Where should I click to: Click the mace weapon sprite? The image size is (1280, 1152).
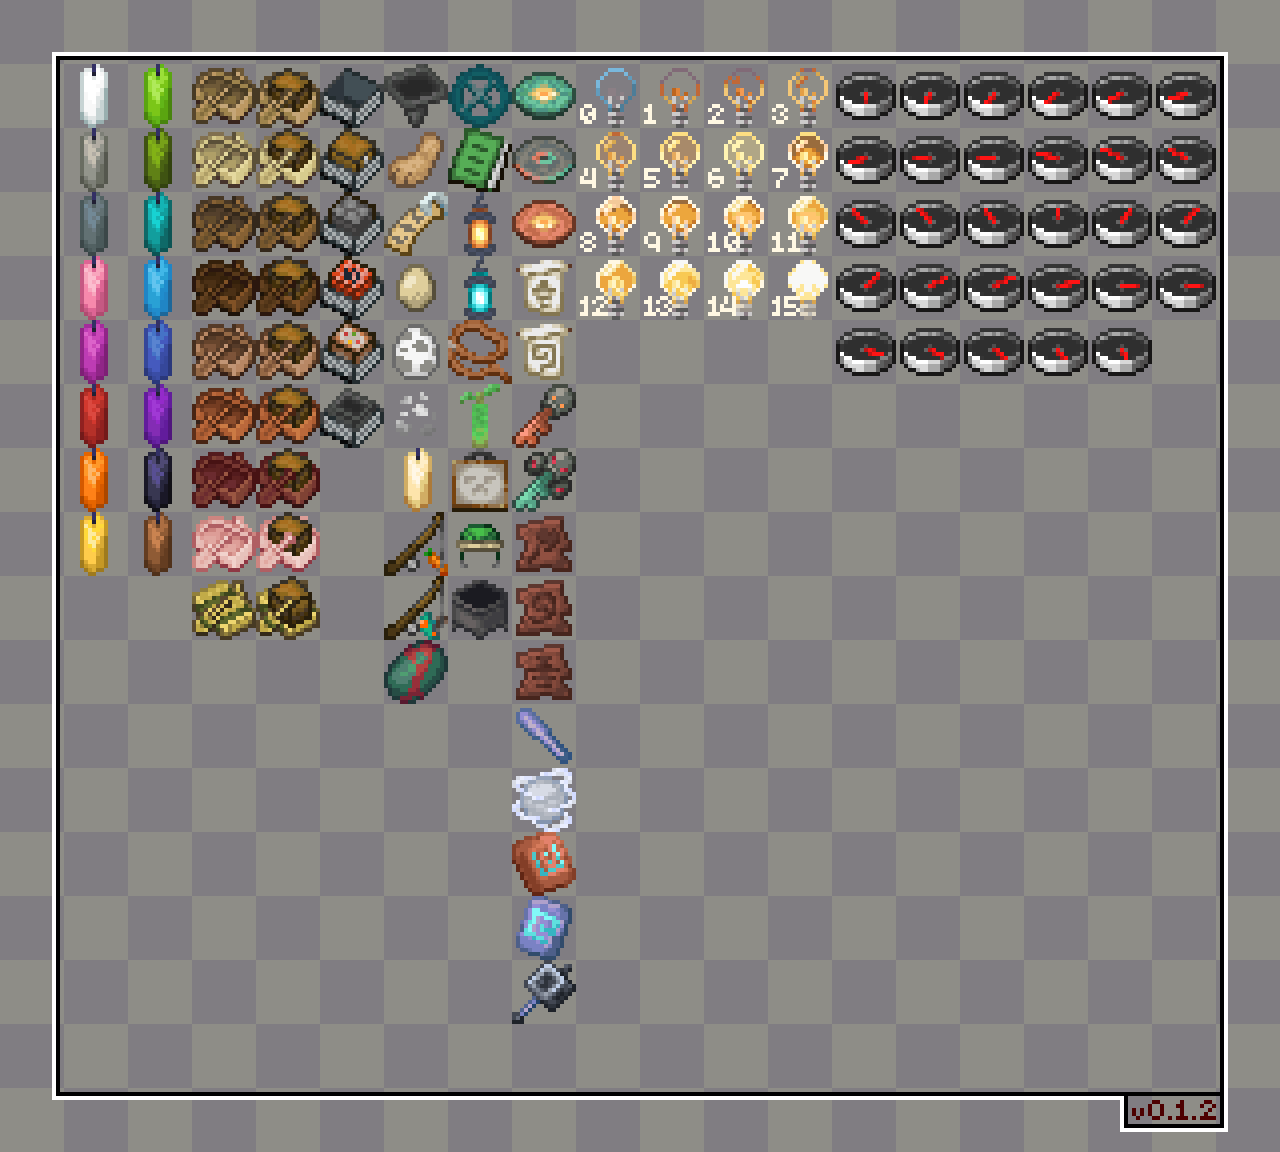click(543, 992)
